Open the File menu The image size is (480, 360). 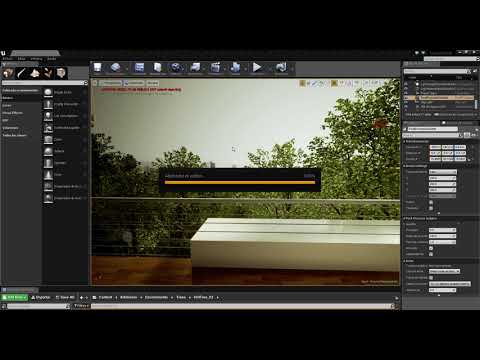coord(7,59)
